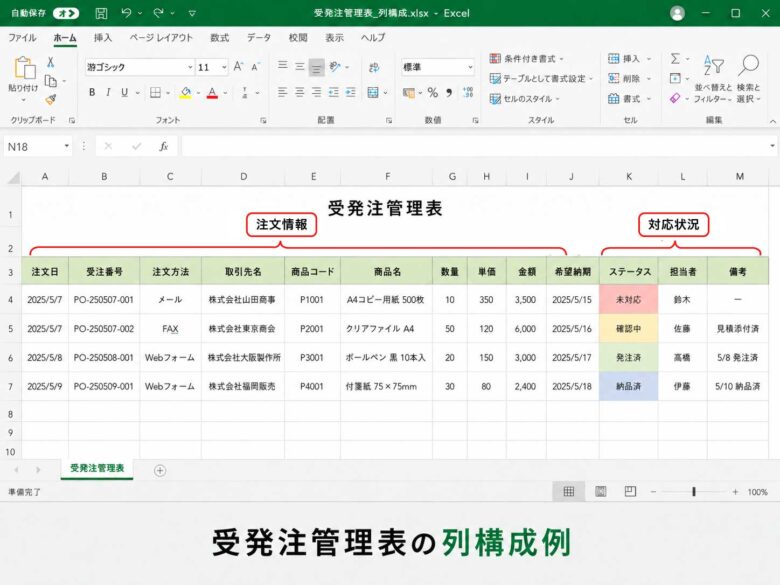Click Insert Function fx icon
This screenshot has height=585, width=780.
pos(164,146)
